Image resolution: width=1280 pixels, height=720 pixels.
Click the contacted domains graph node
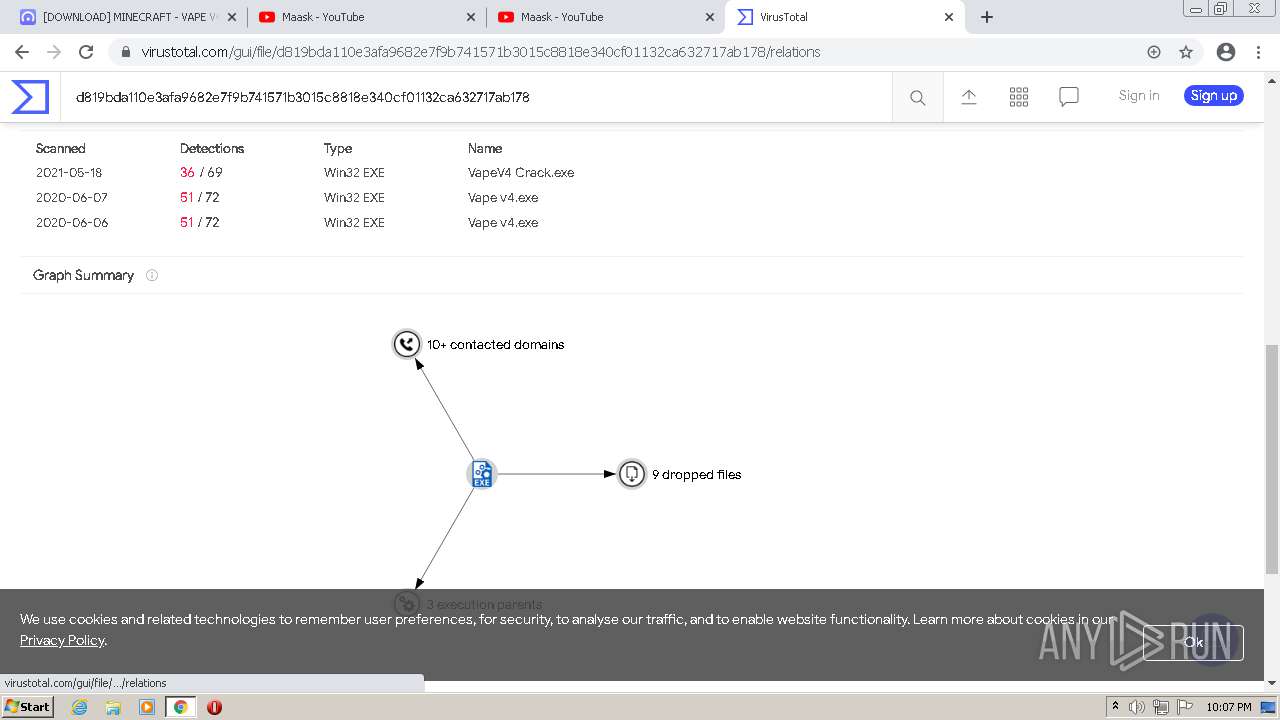[407, 344]
